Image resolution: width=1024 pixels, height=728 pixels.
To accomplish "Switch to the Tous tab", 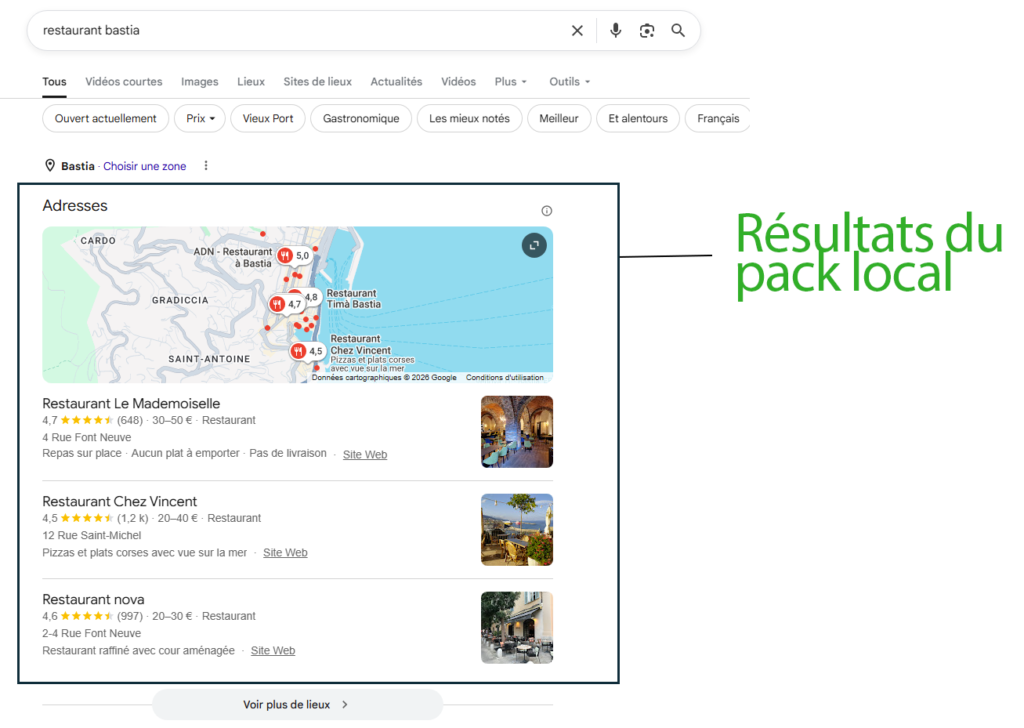I will [x=54, y=82].
